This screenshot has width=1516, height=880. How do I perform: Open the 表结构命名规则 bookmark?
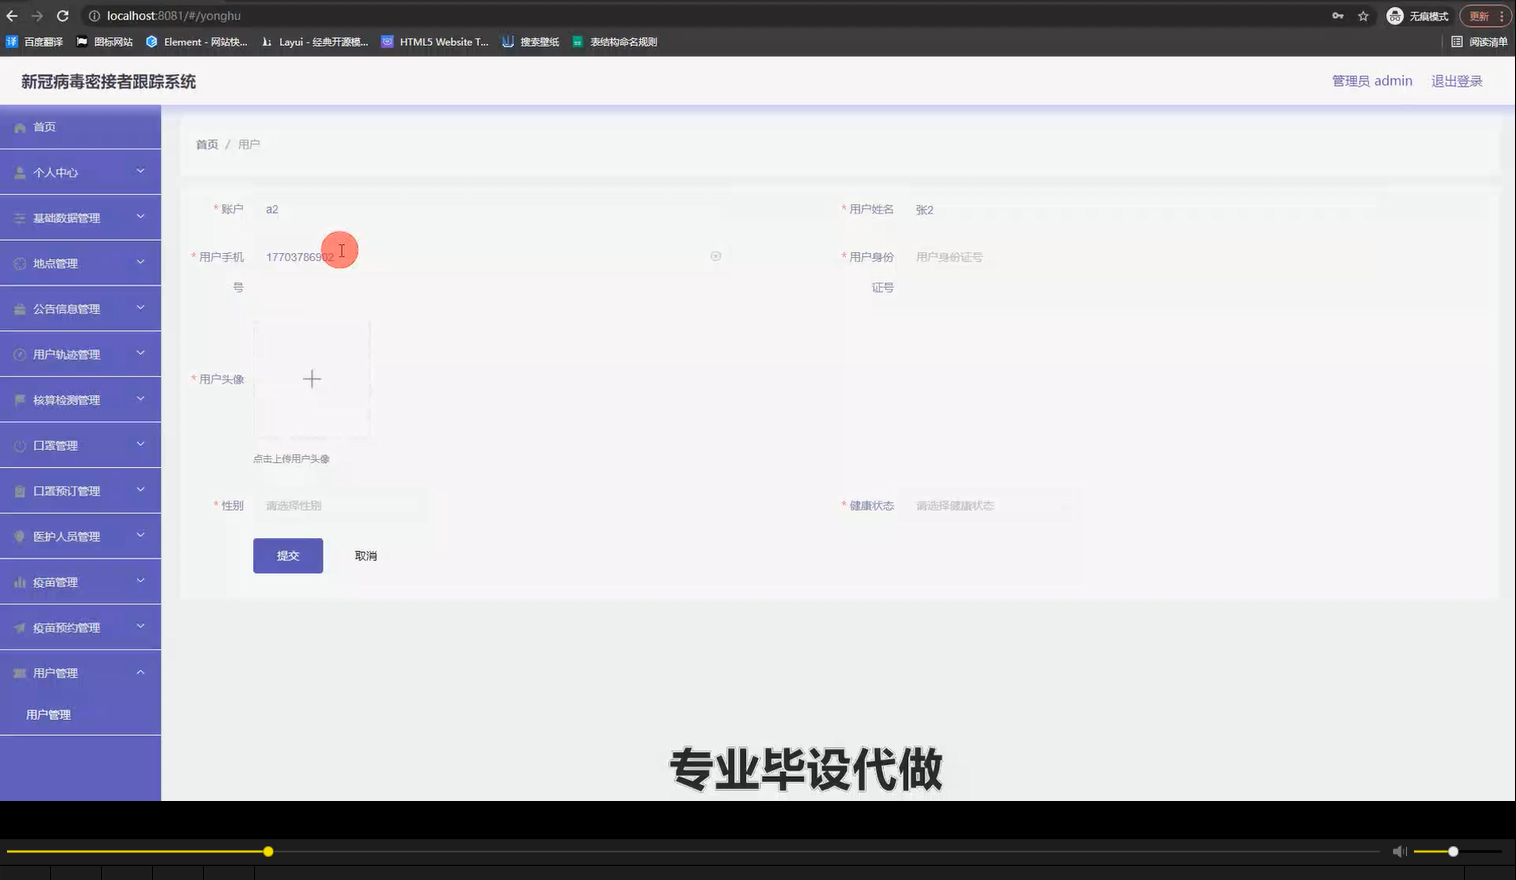pos(615,42)
